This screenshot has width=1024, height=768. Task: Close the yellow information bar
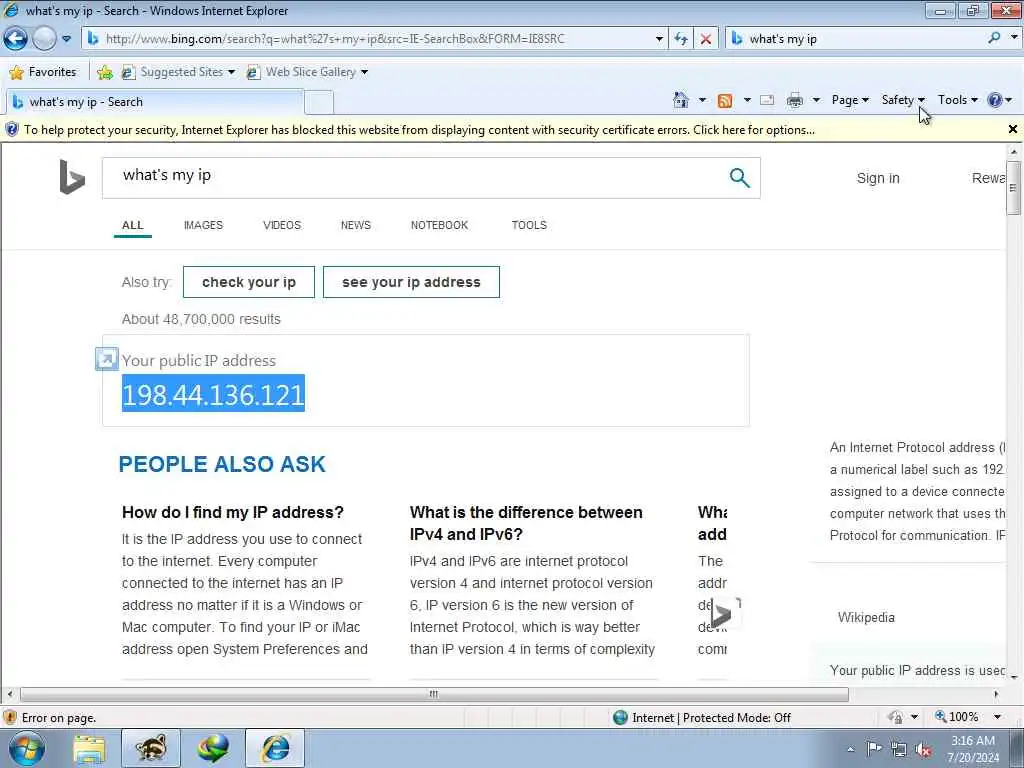[x=1012, y=129]
